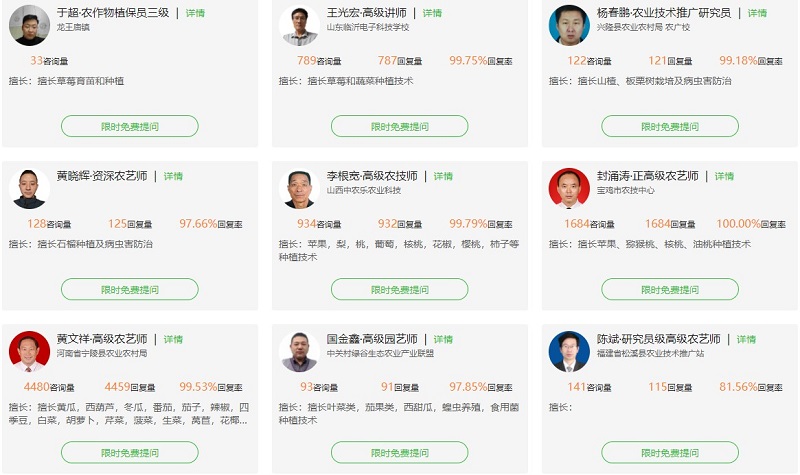Click 限时免费提问 under 黄文祥's card
The width and height of the screenshot is (800, 475).
tap(130, 452)
